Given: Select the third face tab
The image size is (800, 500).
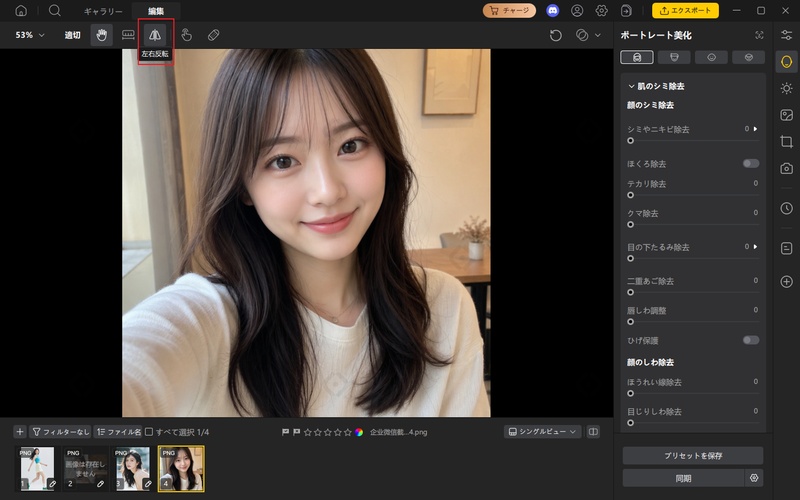Looking at the screenshot, I should 711,57.
